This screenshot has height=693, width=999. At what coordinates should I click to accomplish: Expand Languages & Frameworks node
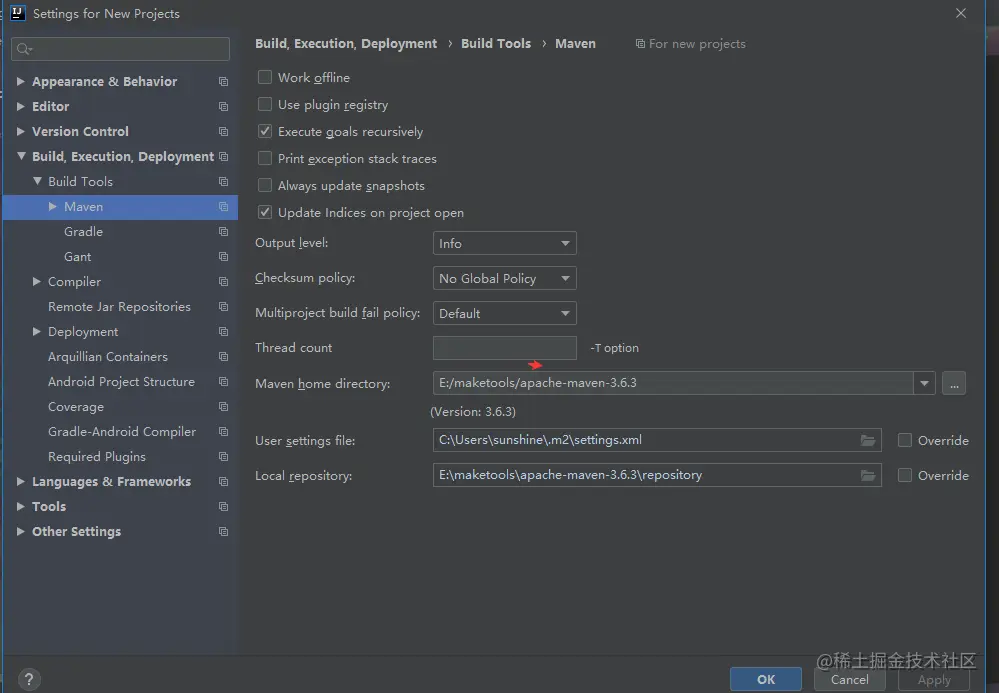tap(20, 482)
